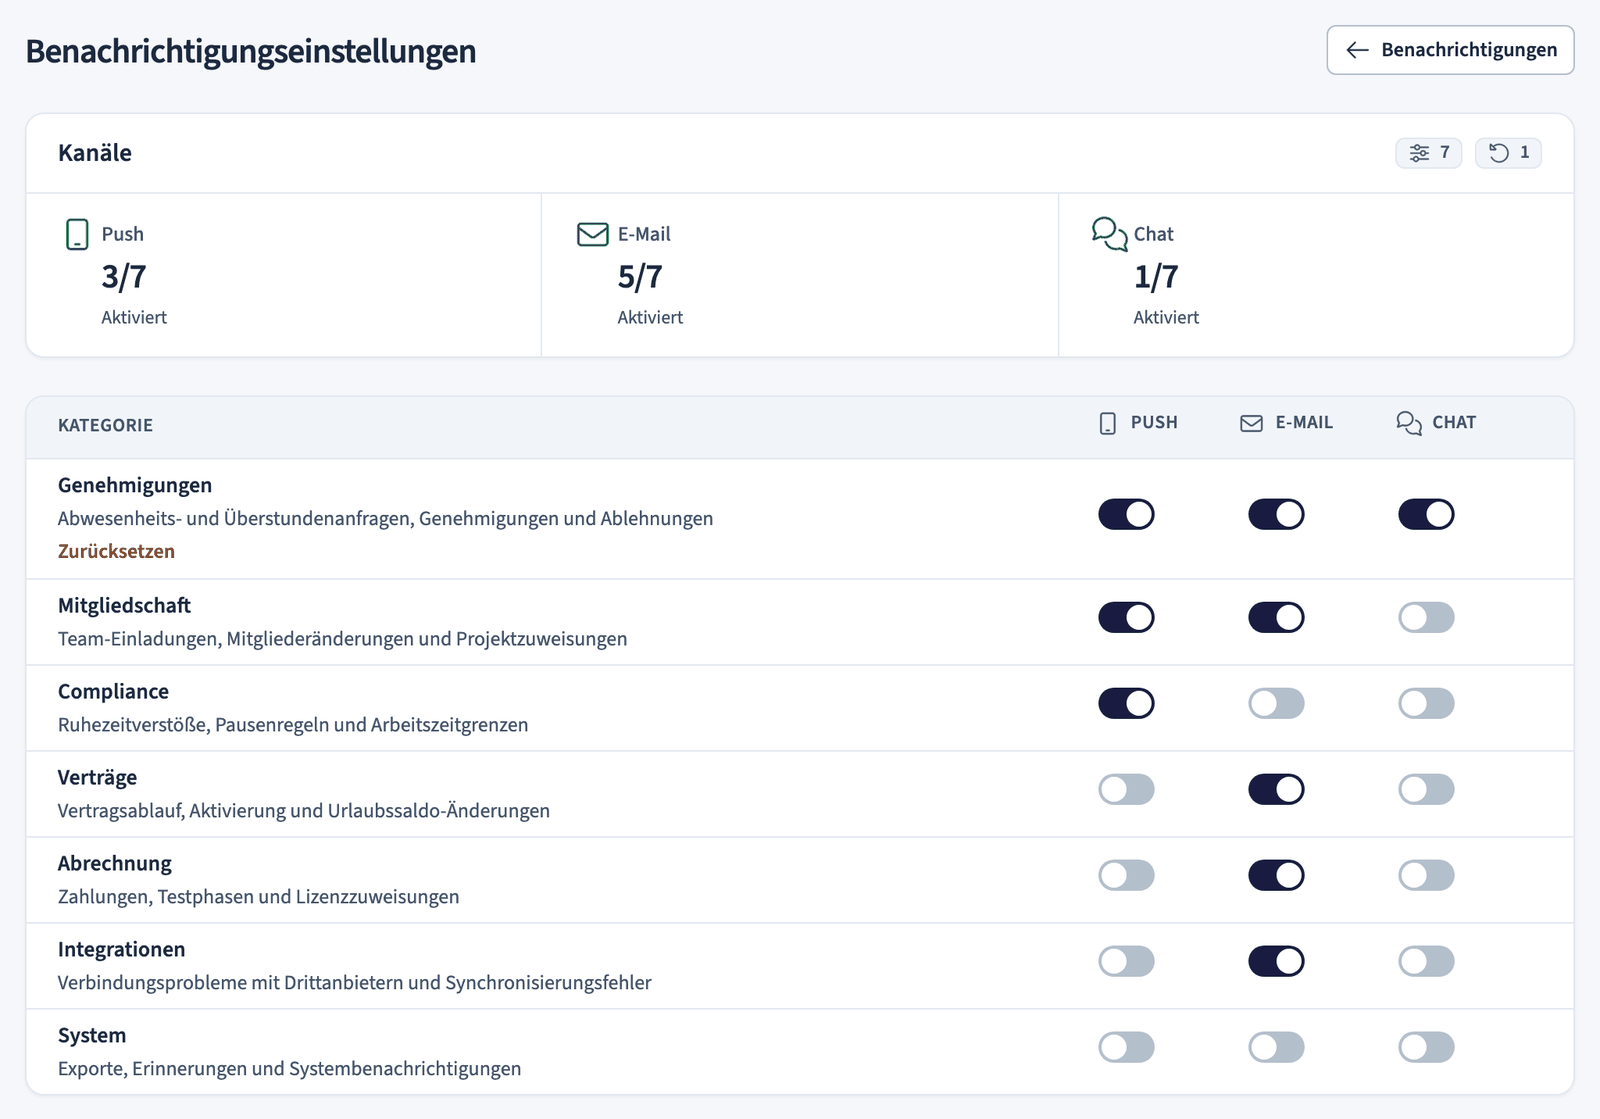Enable Chat for Abrechnung
Viewport: 1600px width, 1119px height.
[x=1426, y=875]
